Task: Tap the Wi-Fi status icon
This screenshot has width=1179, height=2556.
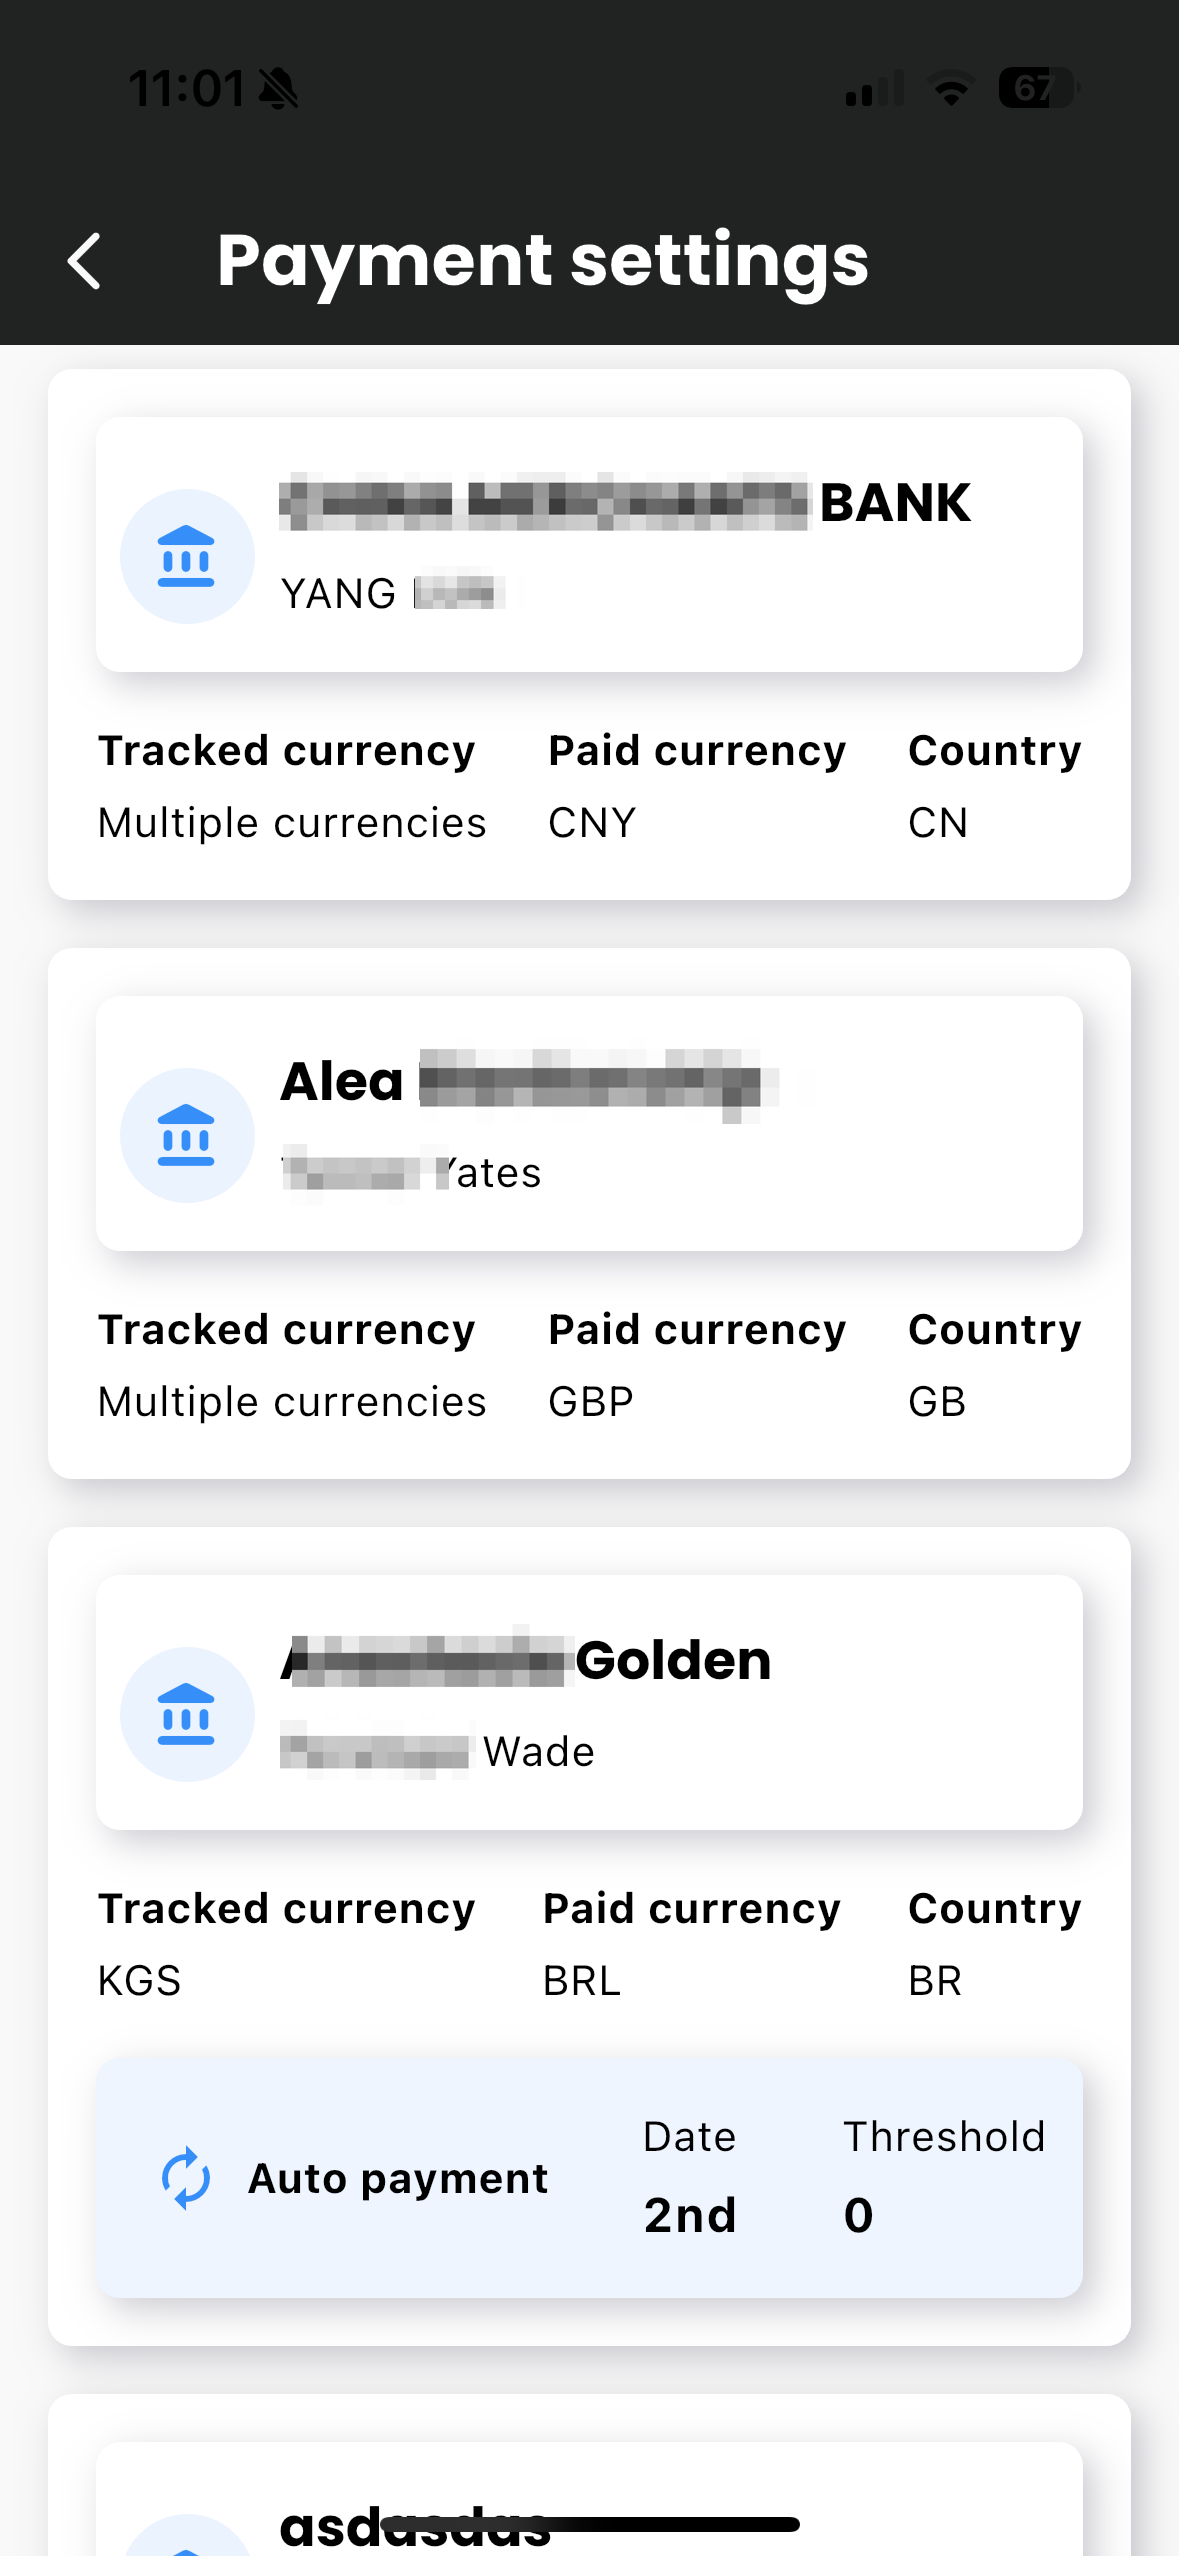Action: 951,88
